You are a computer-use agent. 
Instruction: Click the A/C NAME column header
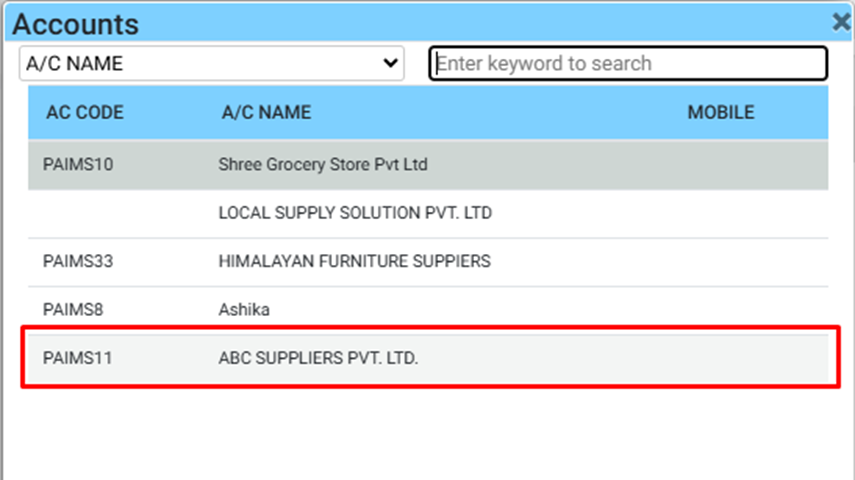[x=266, y=112]
